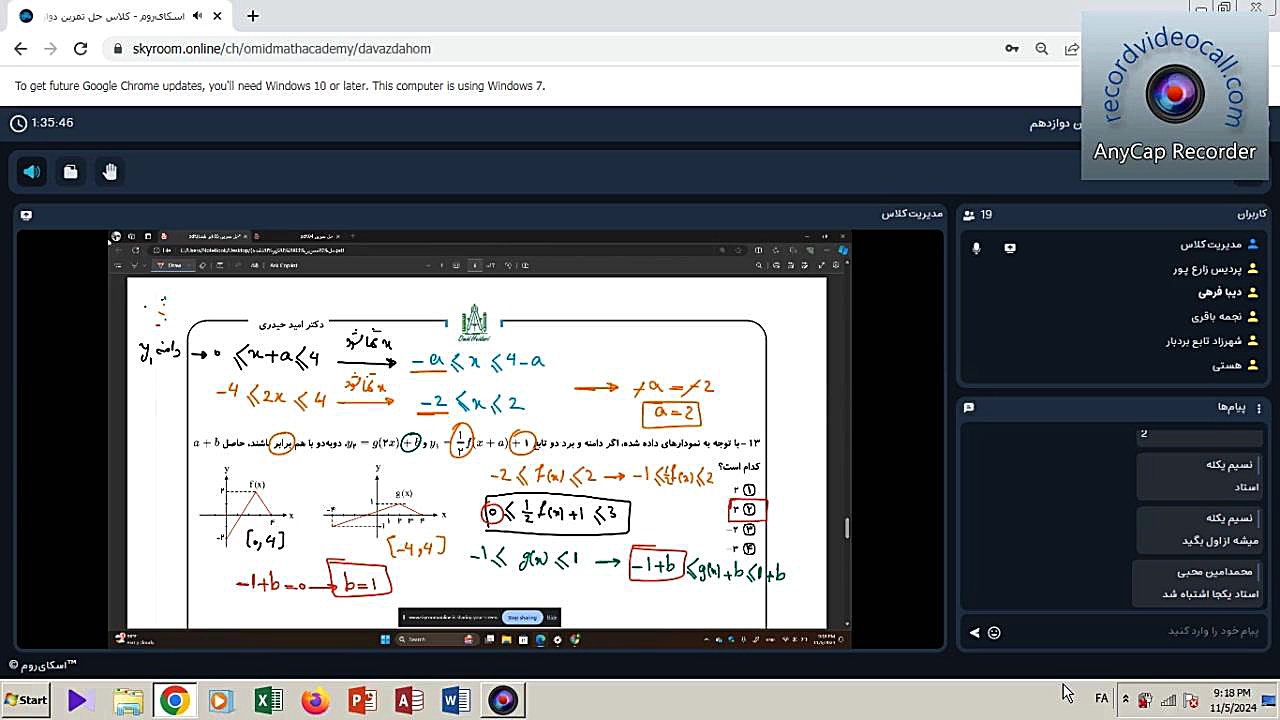Open the network signal tray icon
The height and width of the screenshot is (720, 1280).
[1167, 700]
